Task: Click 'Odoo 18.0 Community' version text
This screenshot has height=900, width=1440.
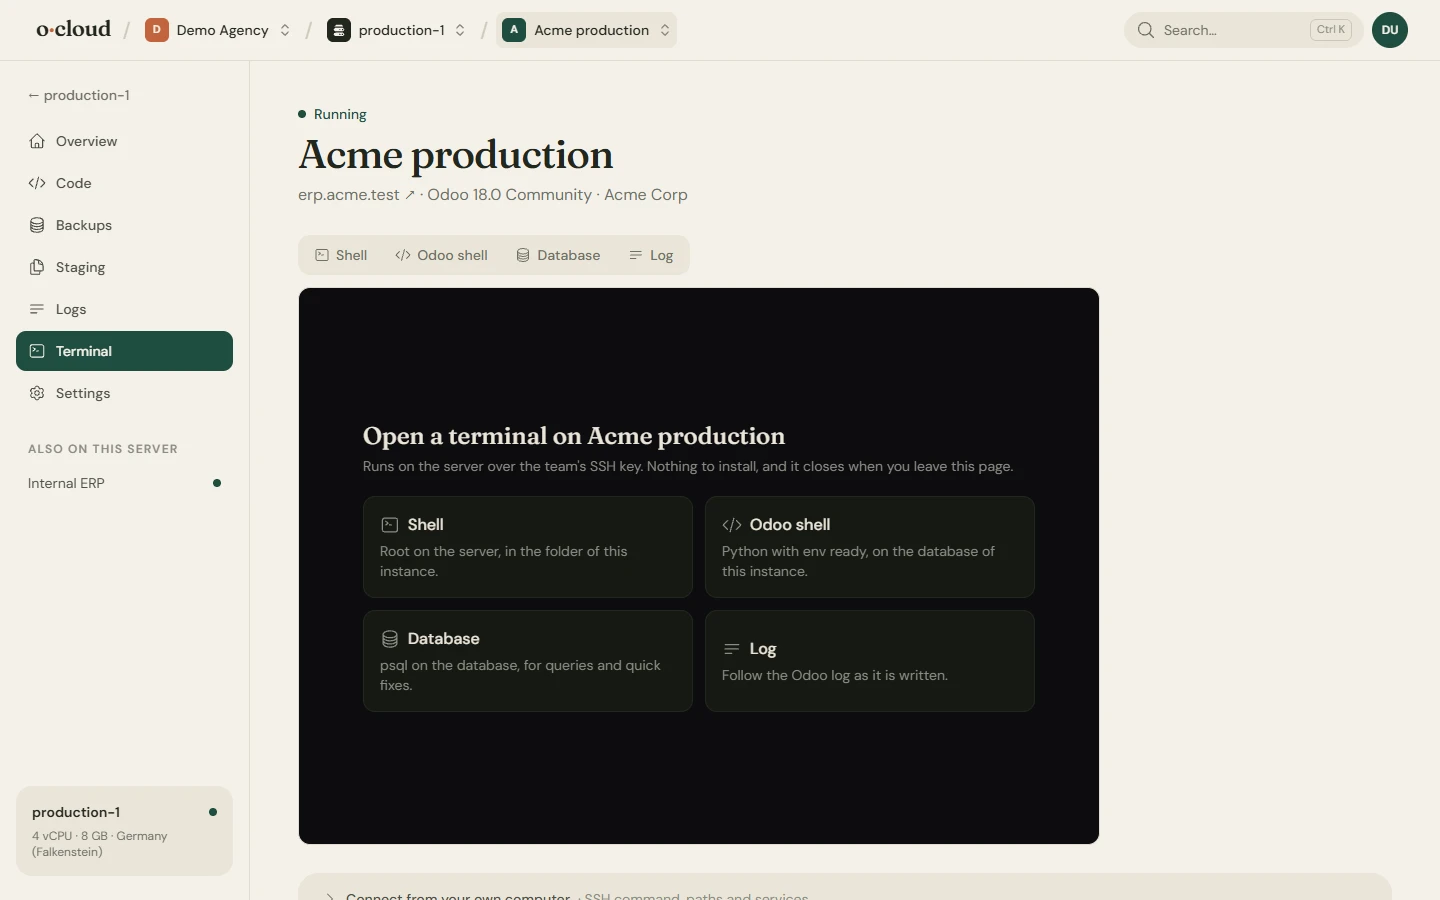Action: tap(509, 195)
